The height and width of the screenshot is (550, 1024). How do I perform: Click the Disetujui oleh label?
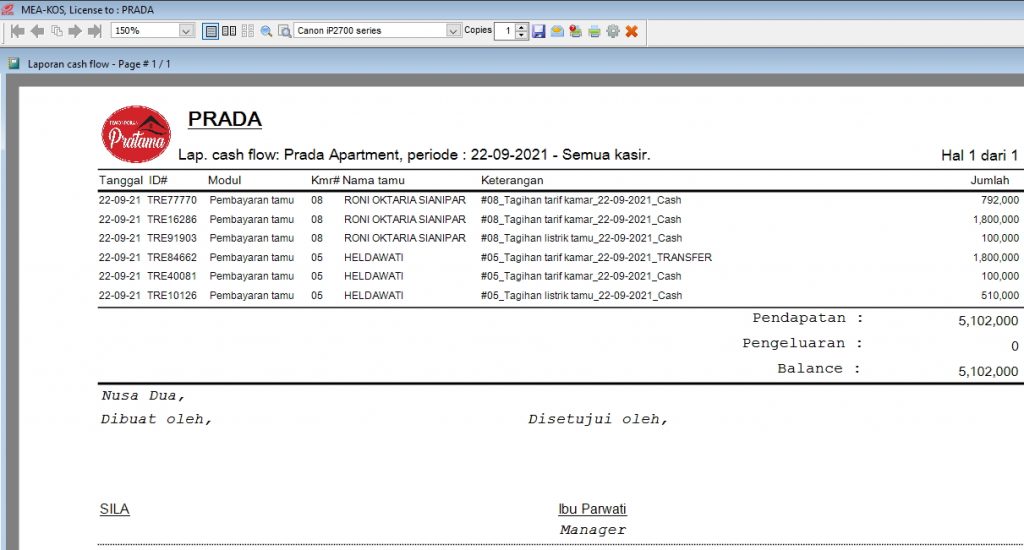[598, 419]
